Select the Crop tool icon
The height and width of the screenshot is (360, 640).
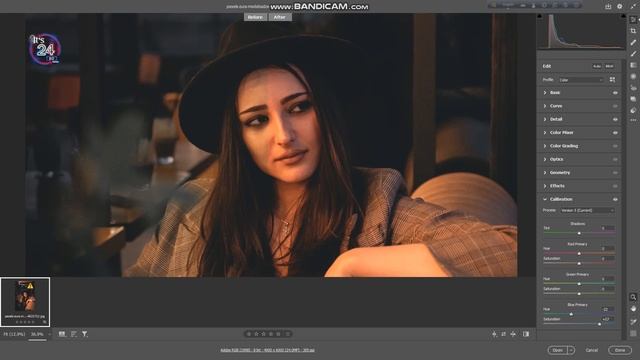pyautogui.click(x=633, y=31)
